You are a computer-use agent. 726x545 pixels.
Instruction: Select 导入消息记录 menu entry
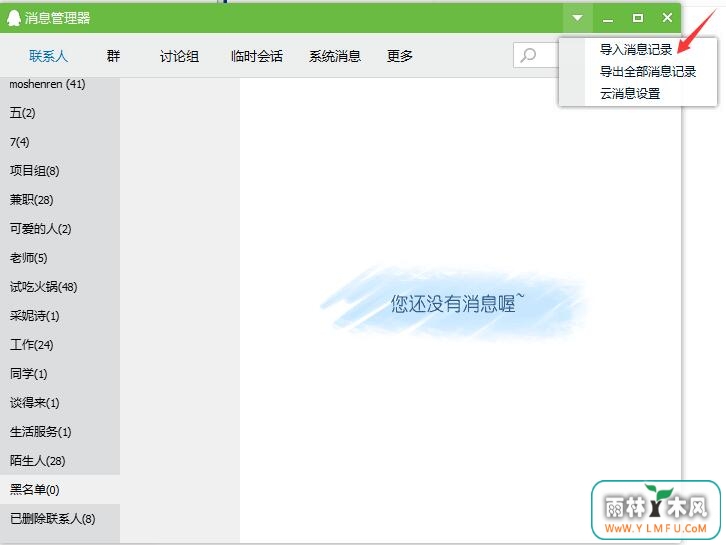tap(636, 50)
